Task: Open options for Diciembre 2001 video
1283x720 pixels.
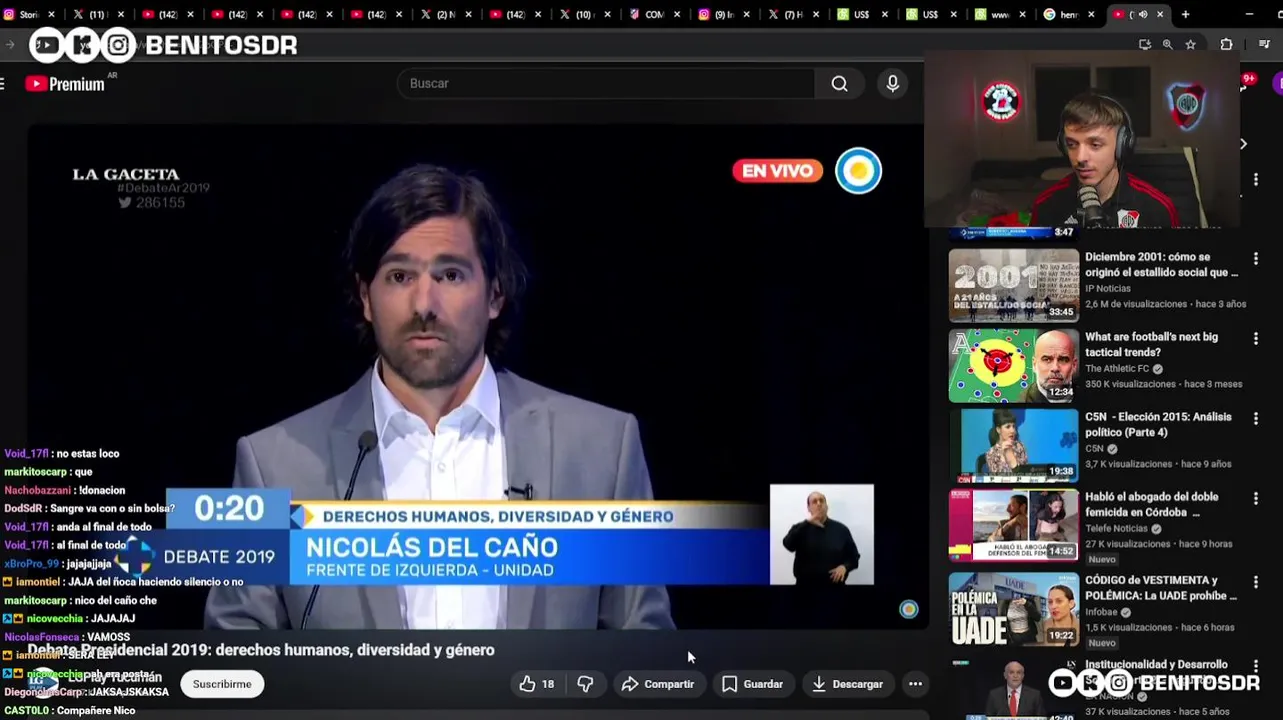Action: [1255, 259]
